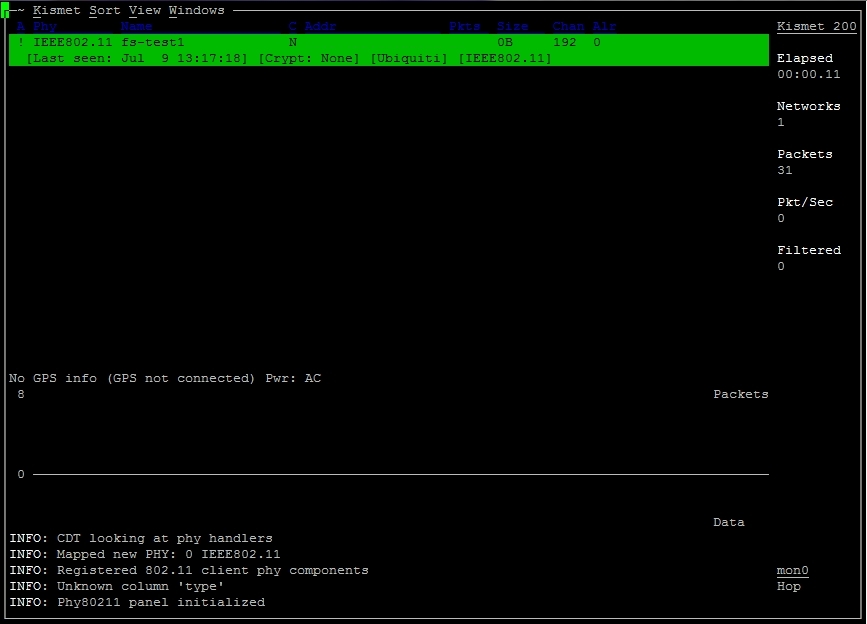Image resolution: width=867 pixels, height=624 pixels.
Task: Open the Windows menu
Action: point(197,11)
